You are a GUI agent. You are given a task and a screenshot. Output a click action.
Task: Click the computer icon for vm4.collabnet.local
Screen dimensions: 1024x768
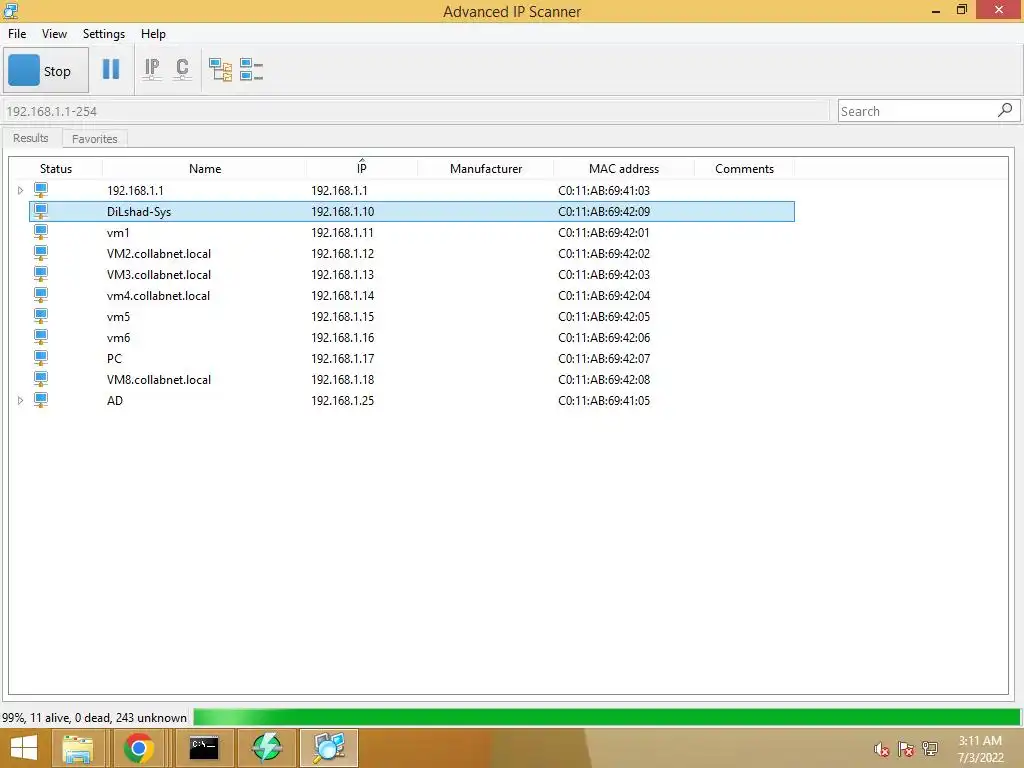coord(40,295)
